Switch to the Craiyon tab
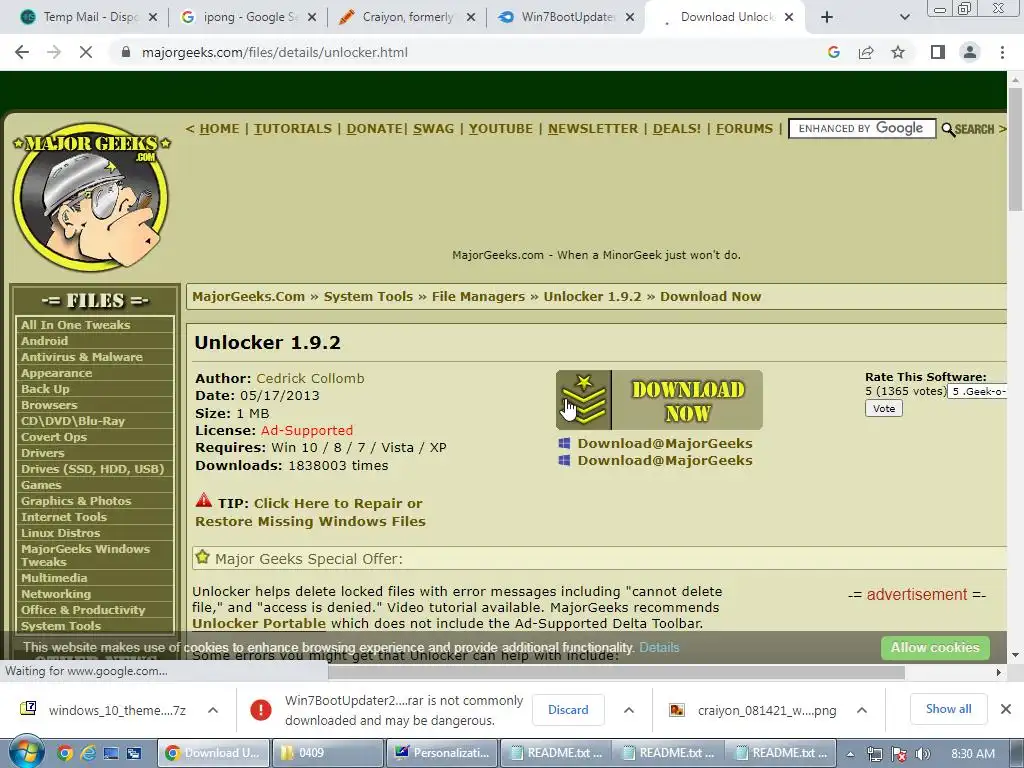 [x=408, y=17]
